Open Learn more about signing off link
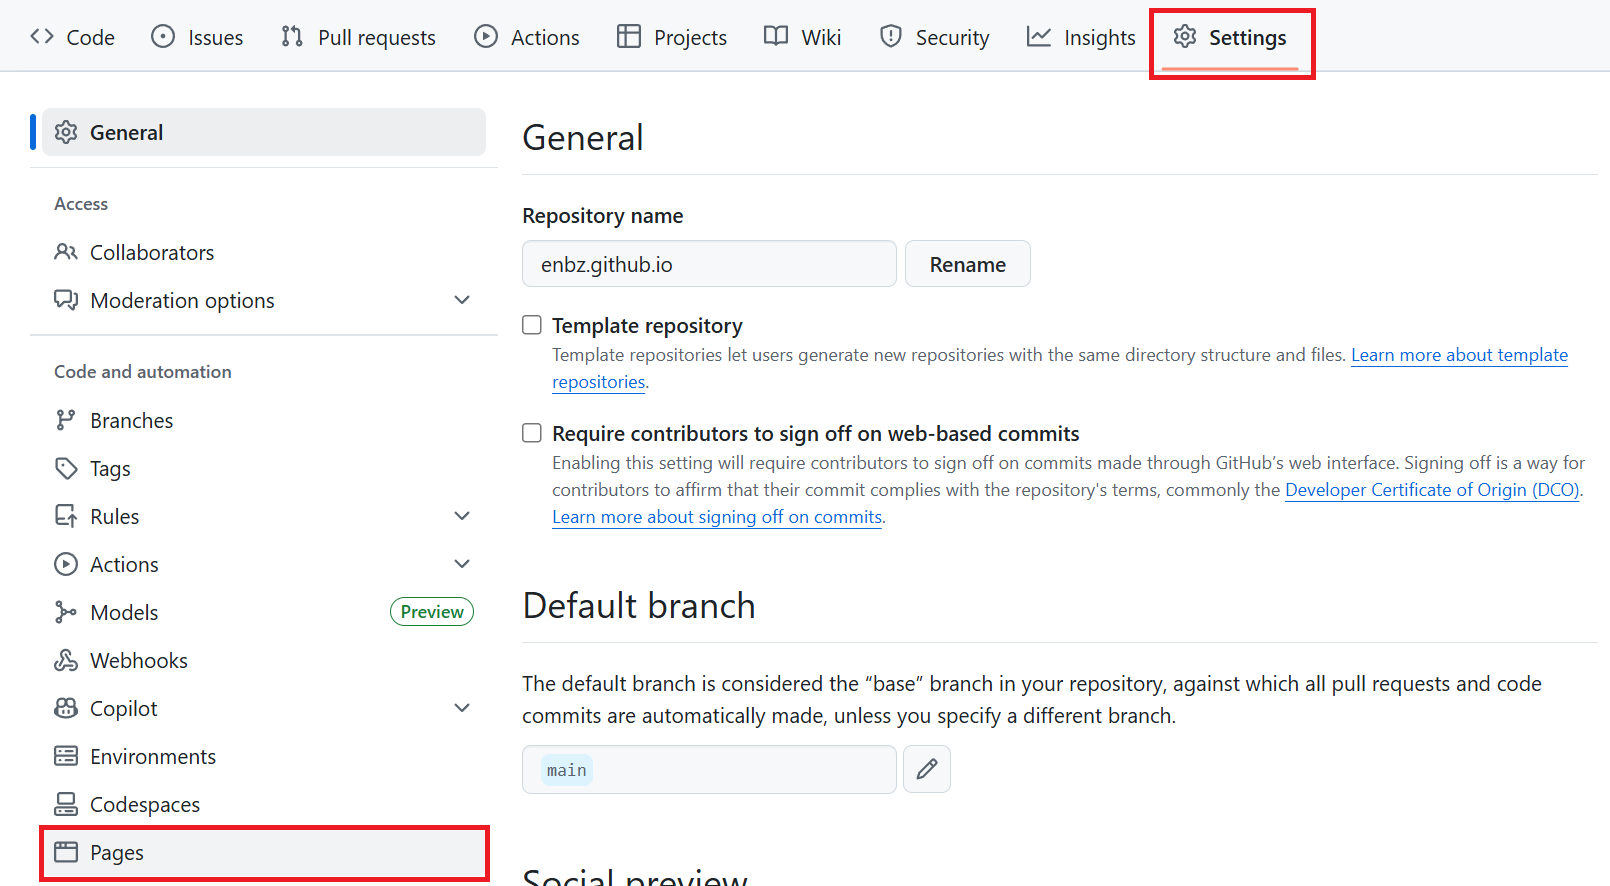Viewport: 1610px width, 886px height. (x=717, y=517)
